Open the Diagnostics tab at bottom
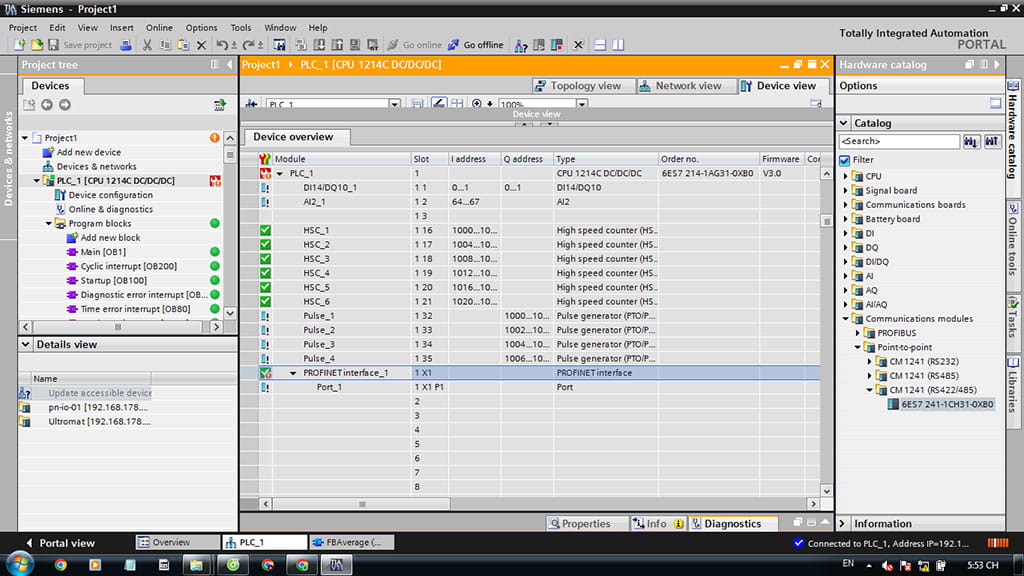The width and height of the screenshot is (1024, 576). coord(731,524)
